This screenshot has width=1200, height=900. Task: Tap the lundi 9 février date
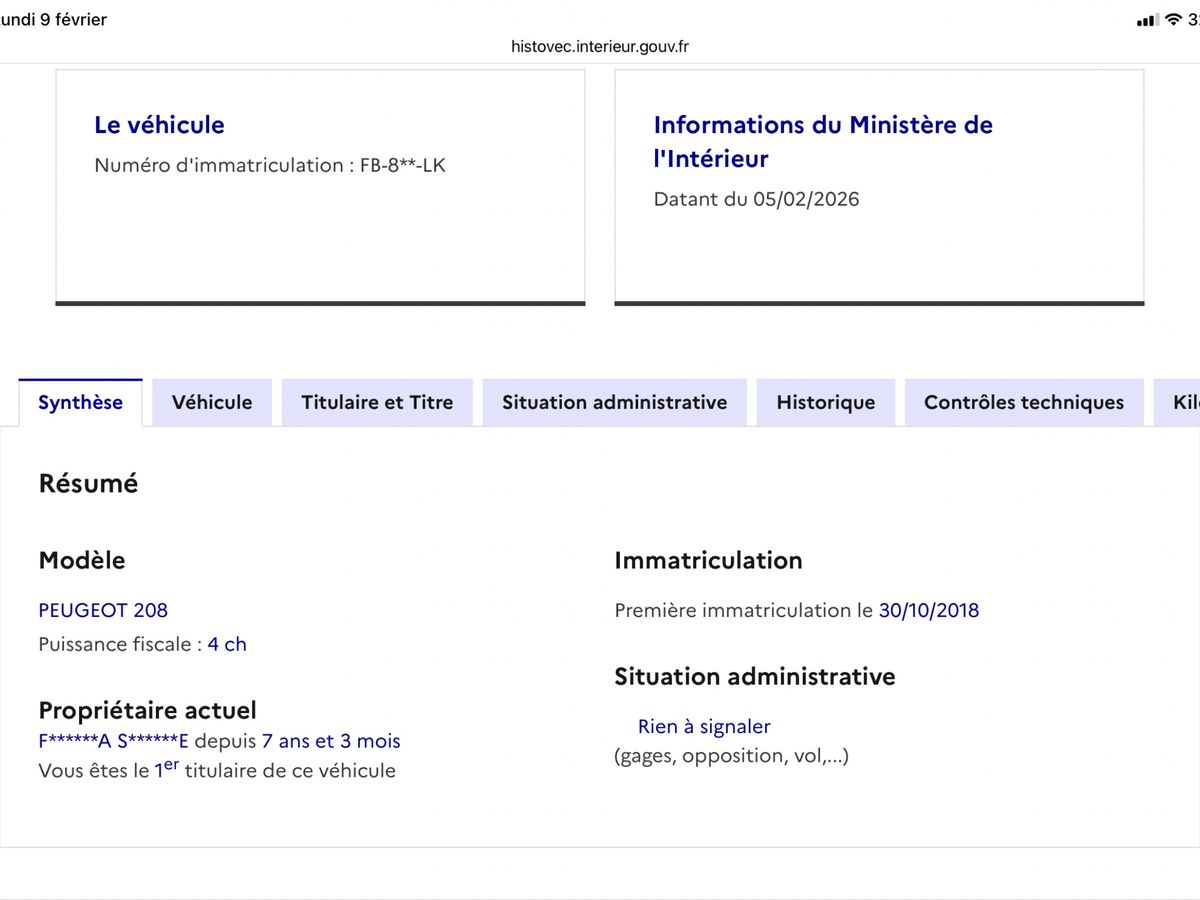54,19
